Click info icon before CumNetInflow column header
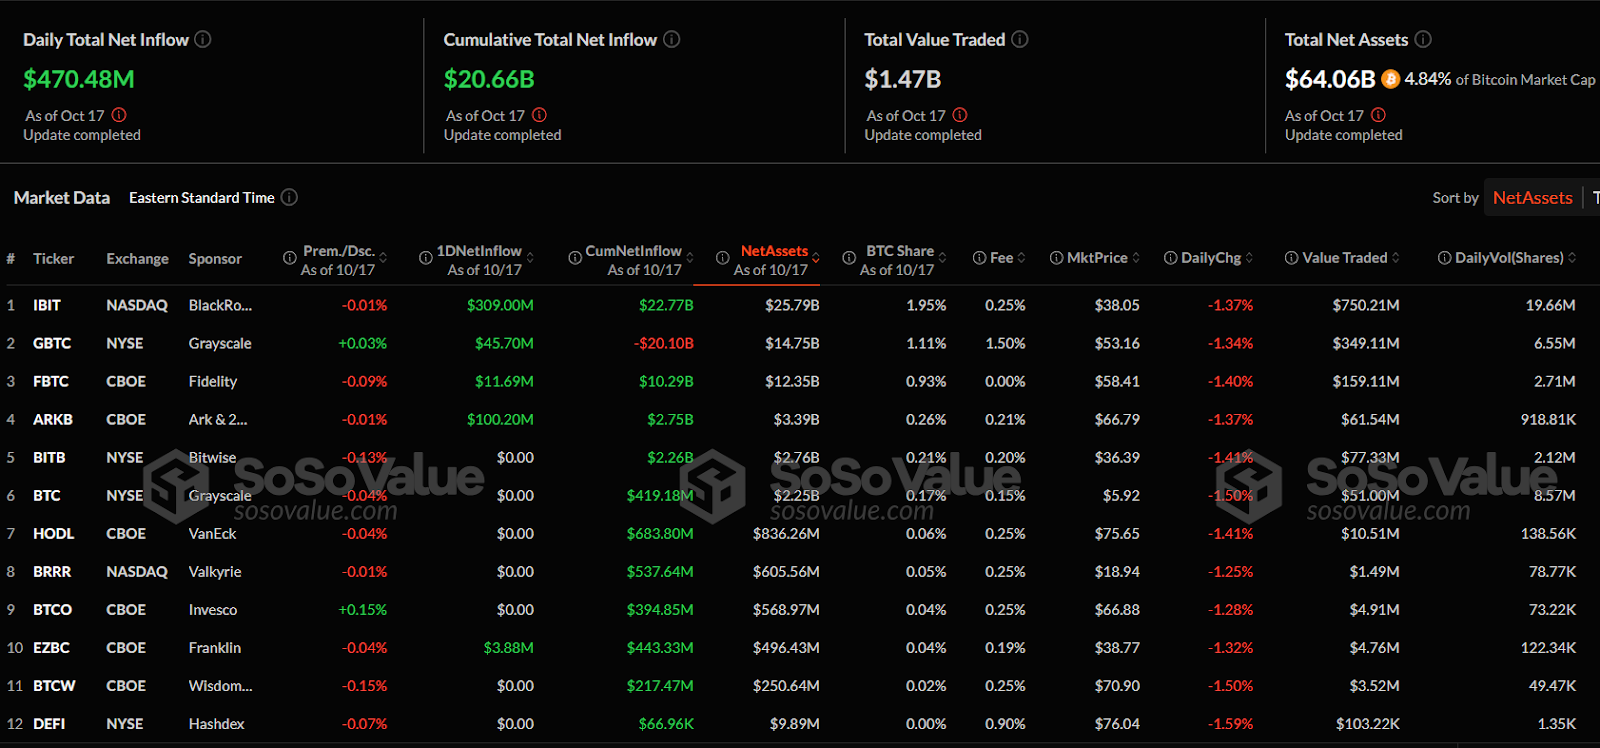1600x748 pixels. (x=575, y=258)
